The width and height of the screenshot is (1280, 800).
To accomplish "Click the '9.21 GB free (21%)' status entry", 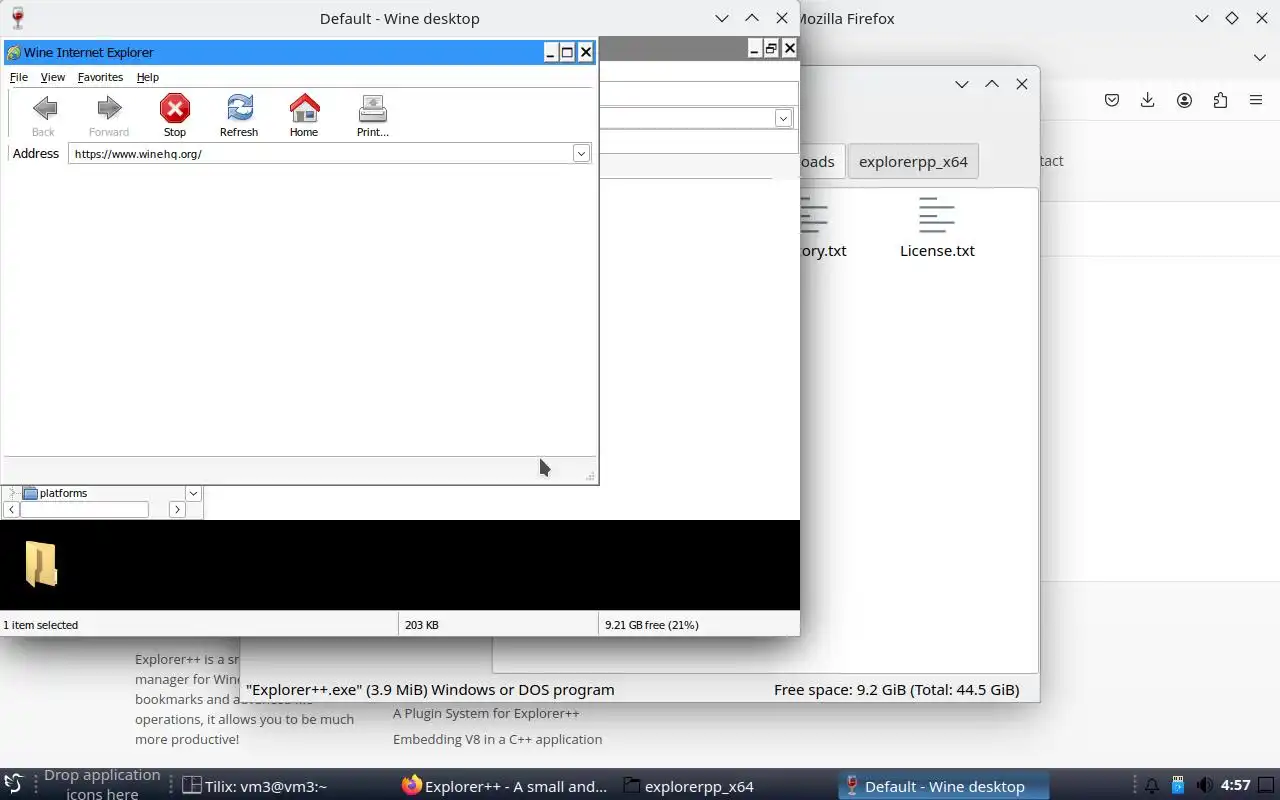I will (652, 625).
